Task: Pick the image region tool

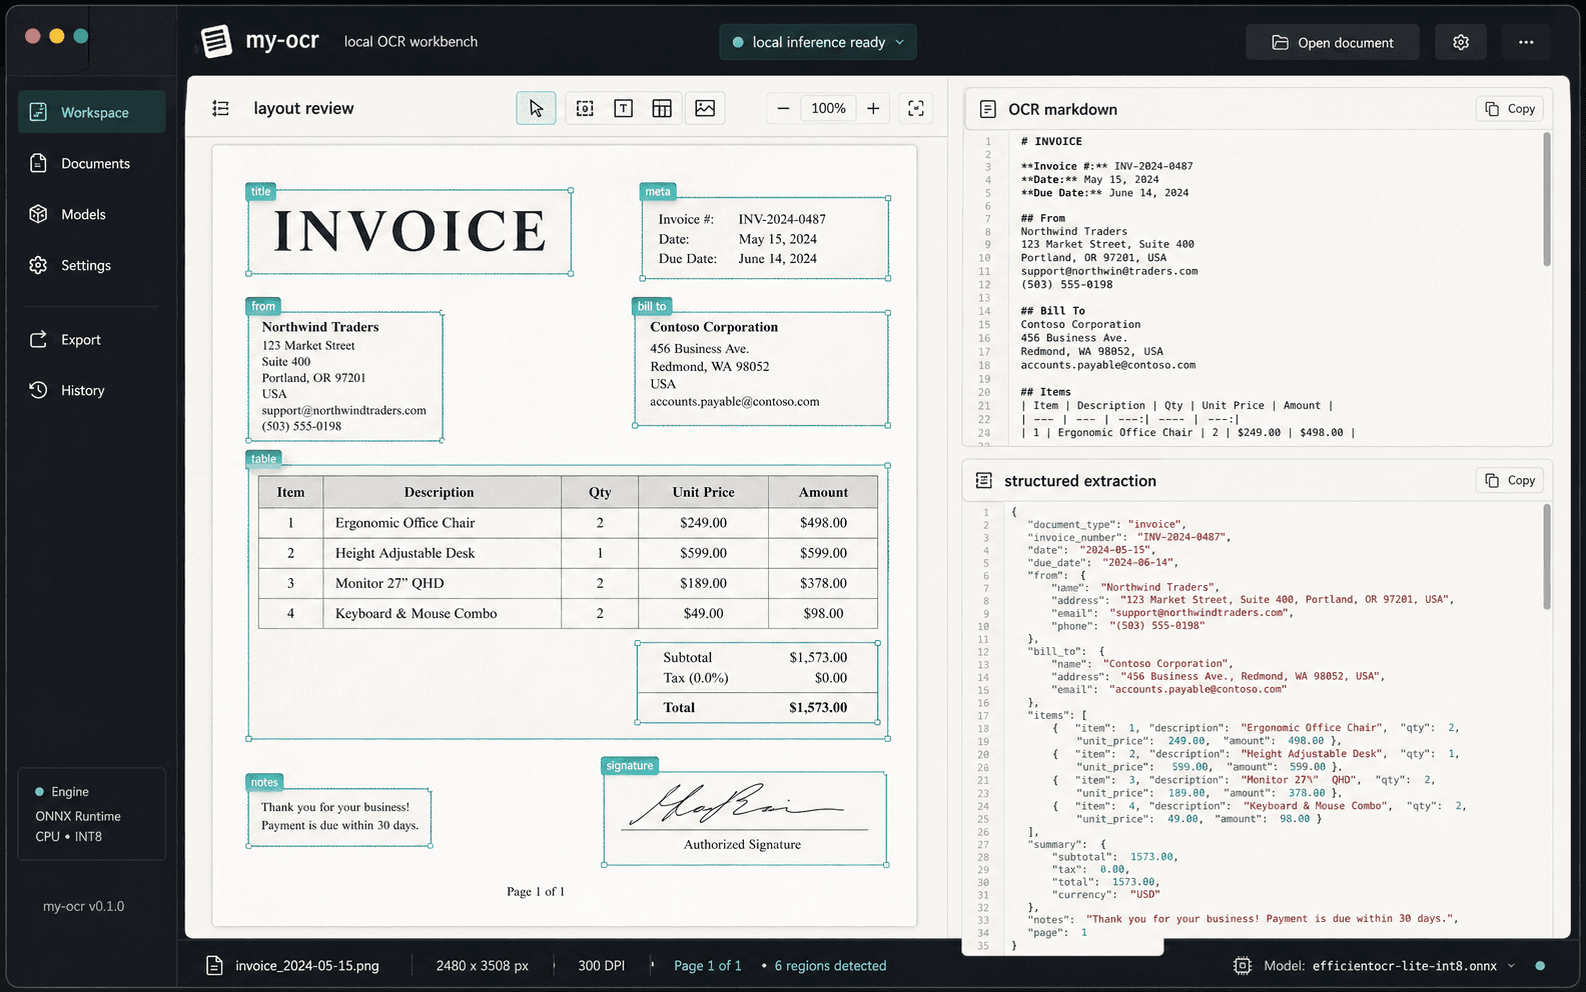Action: point(705,108)
